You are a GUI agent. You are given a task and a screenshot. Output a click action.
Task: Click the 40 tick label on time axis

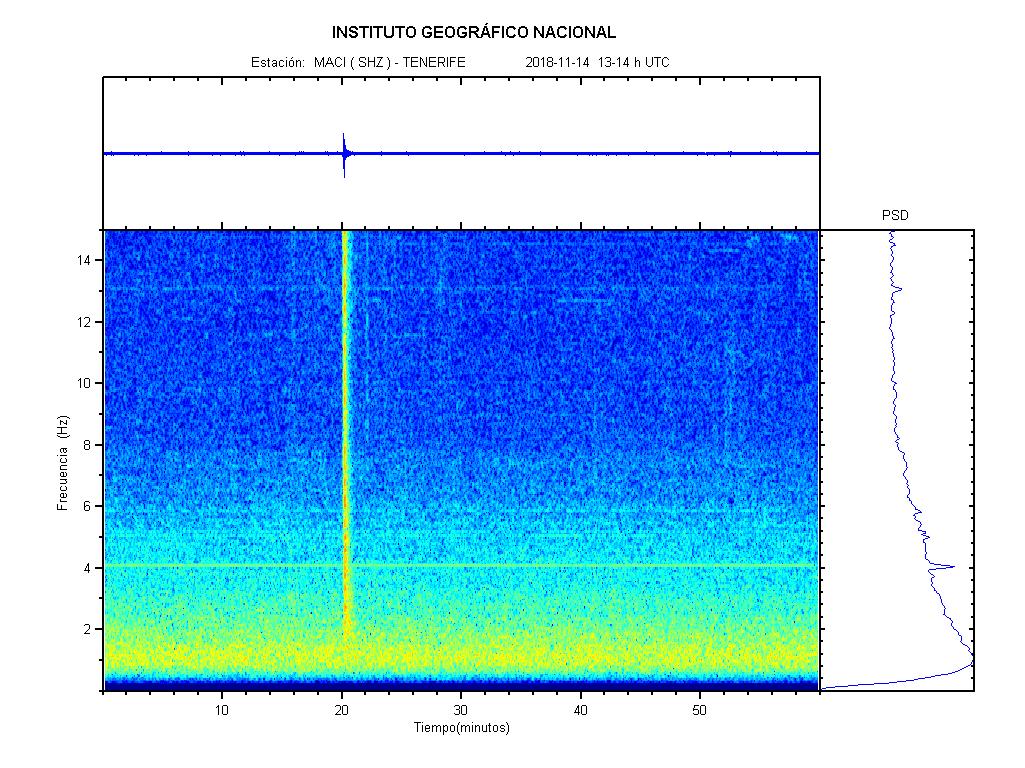580,710
